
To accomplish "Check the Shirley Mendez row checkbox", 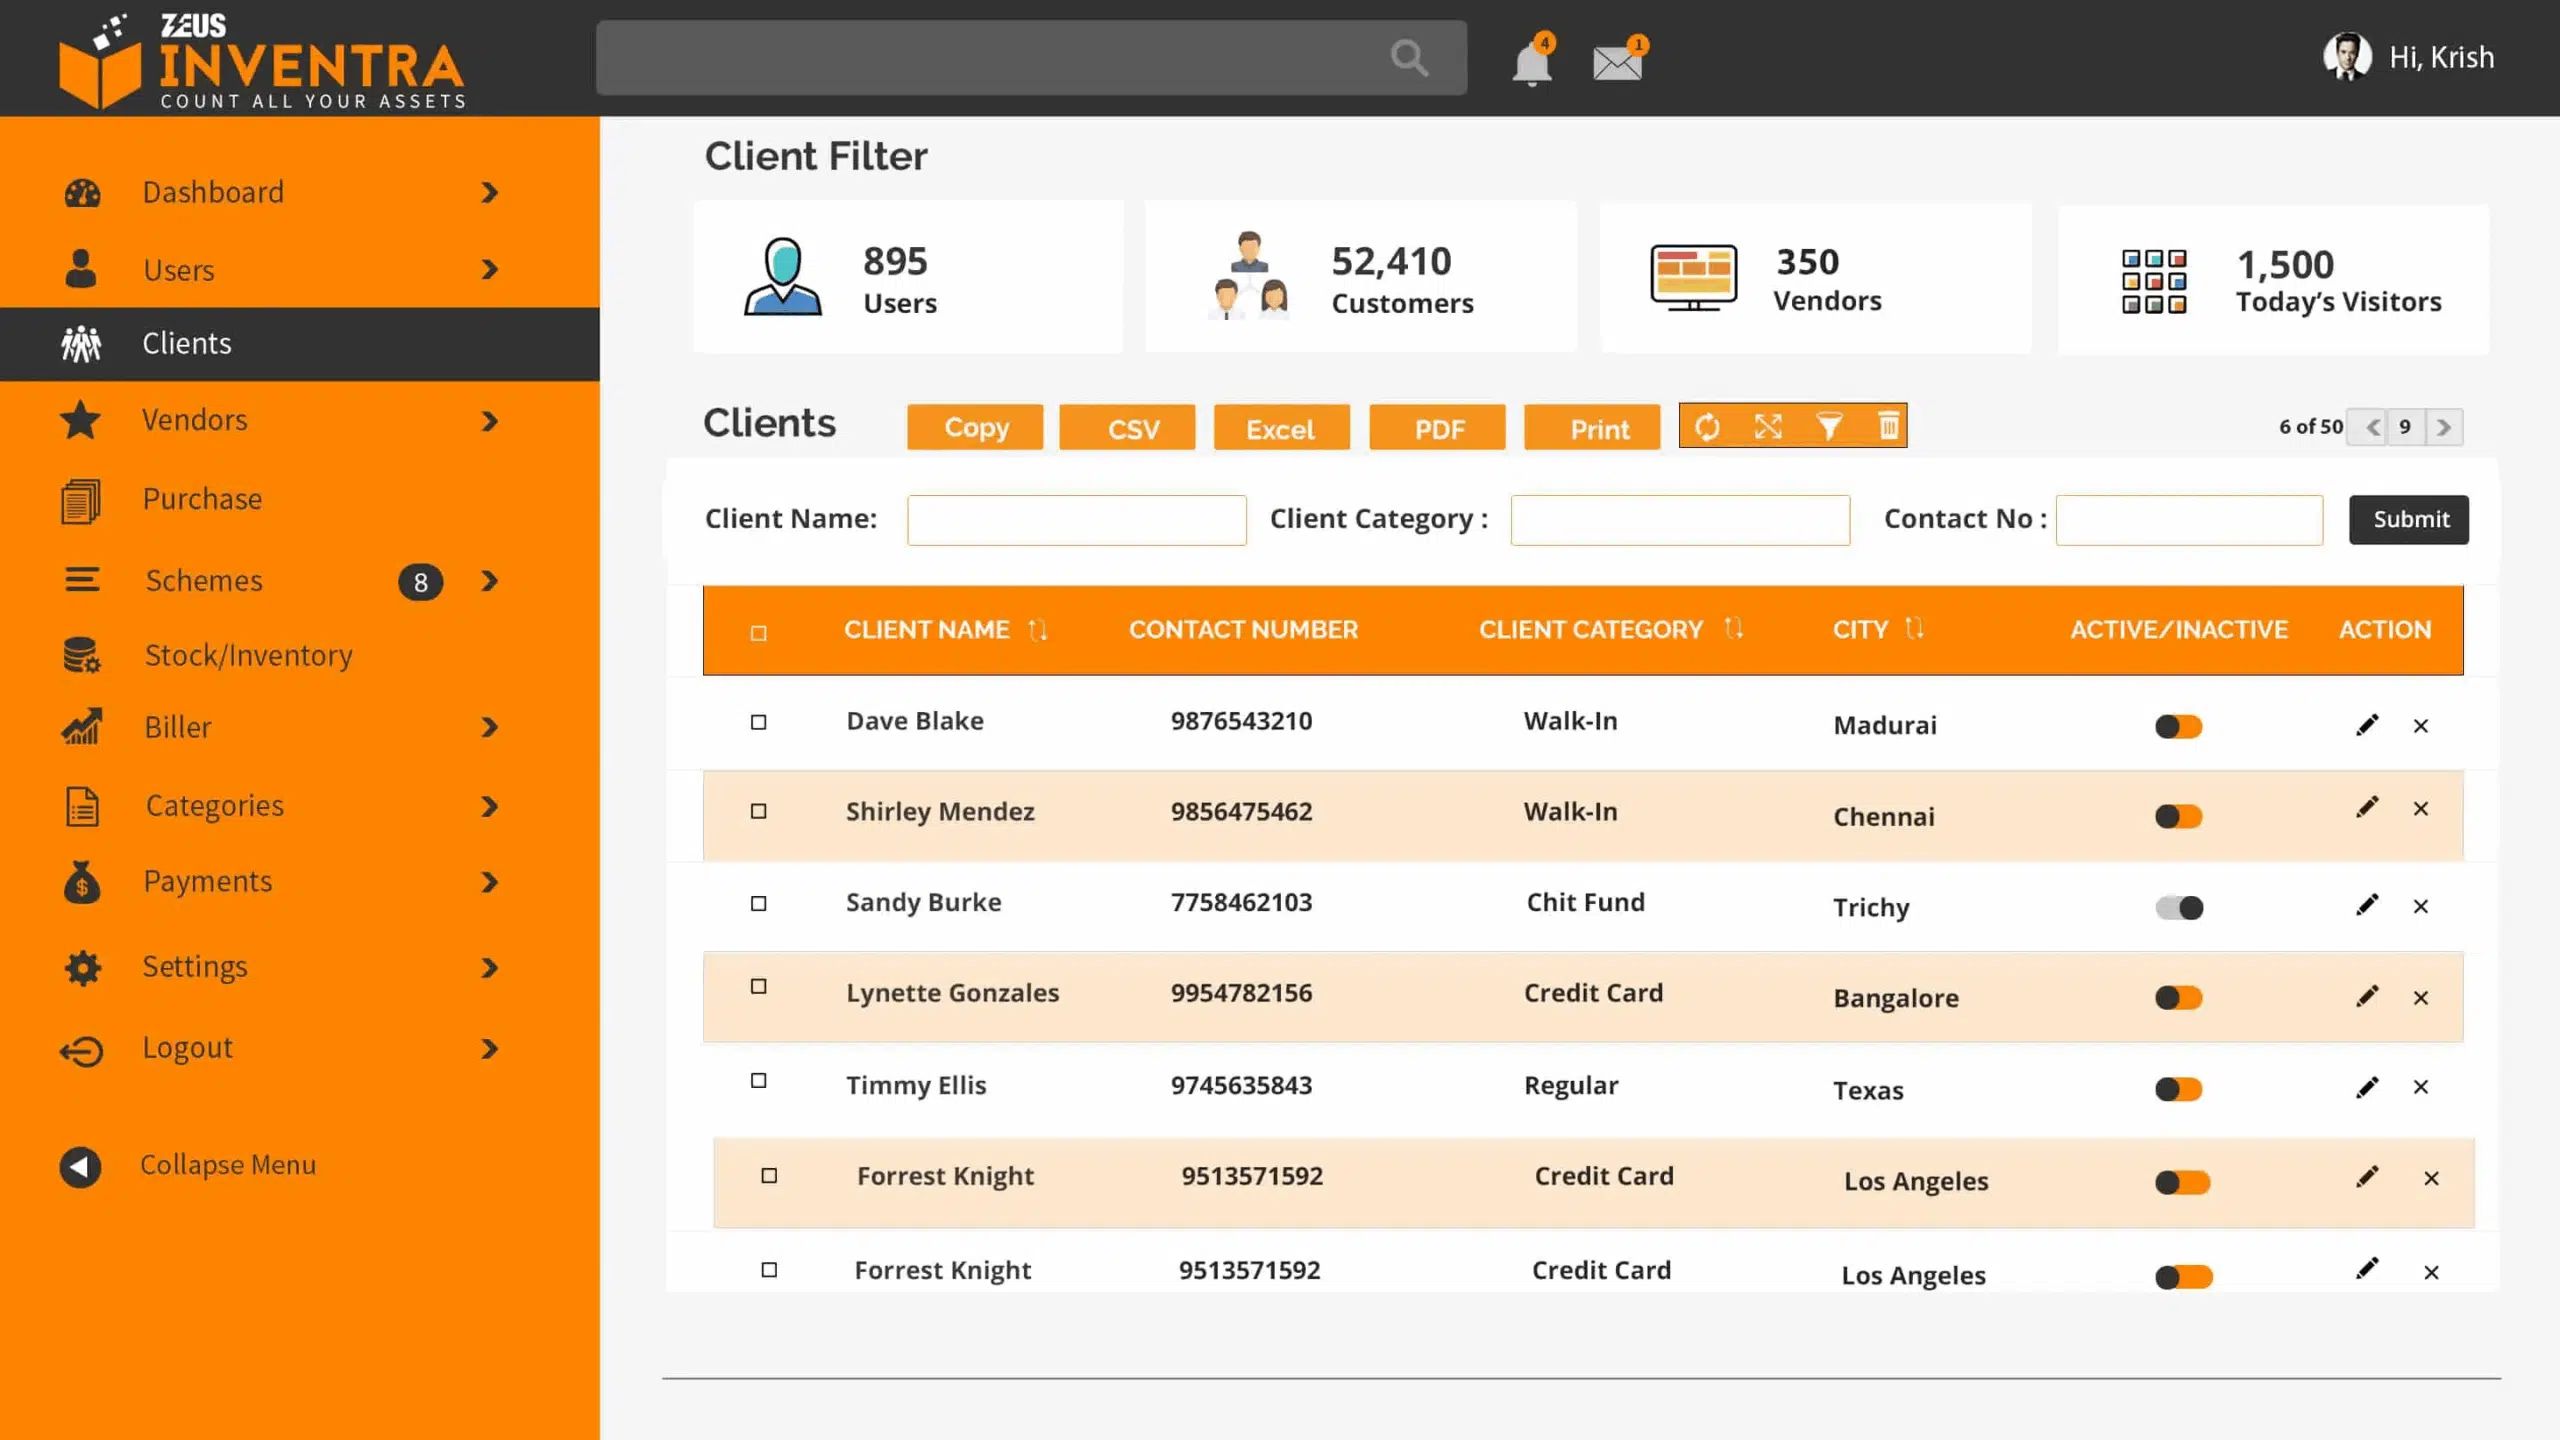I will pyautogui.click(x=759, y=811).
